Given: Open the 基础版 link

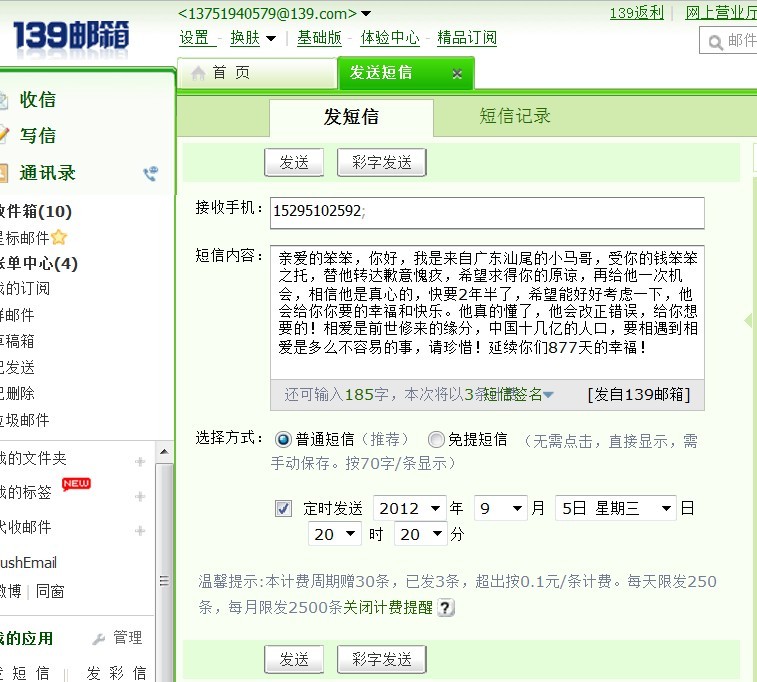Looking at the screenshot, I should 319,38.
